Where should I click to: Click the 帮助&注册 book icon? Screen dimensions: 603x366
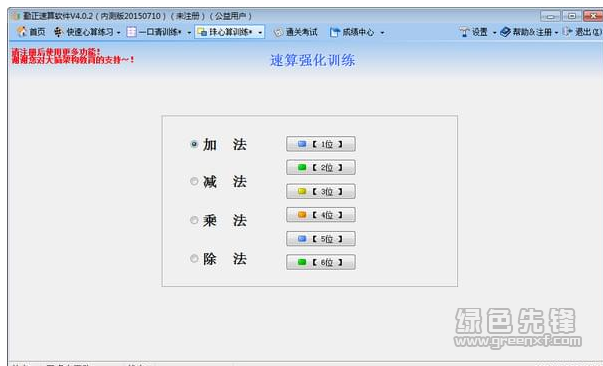[x=505, y=32]
